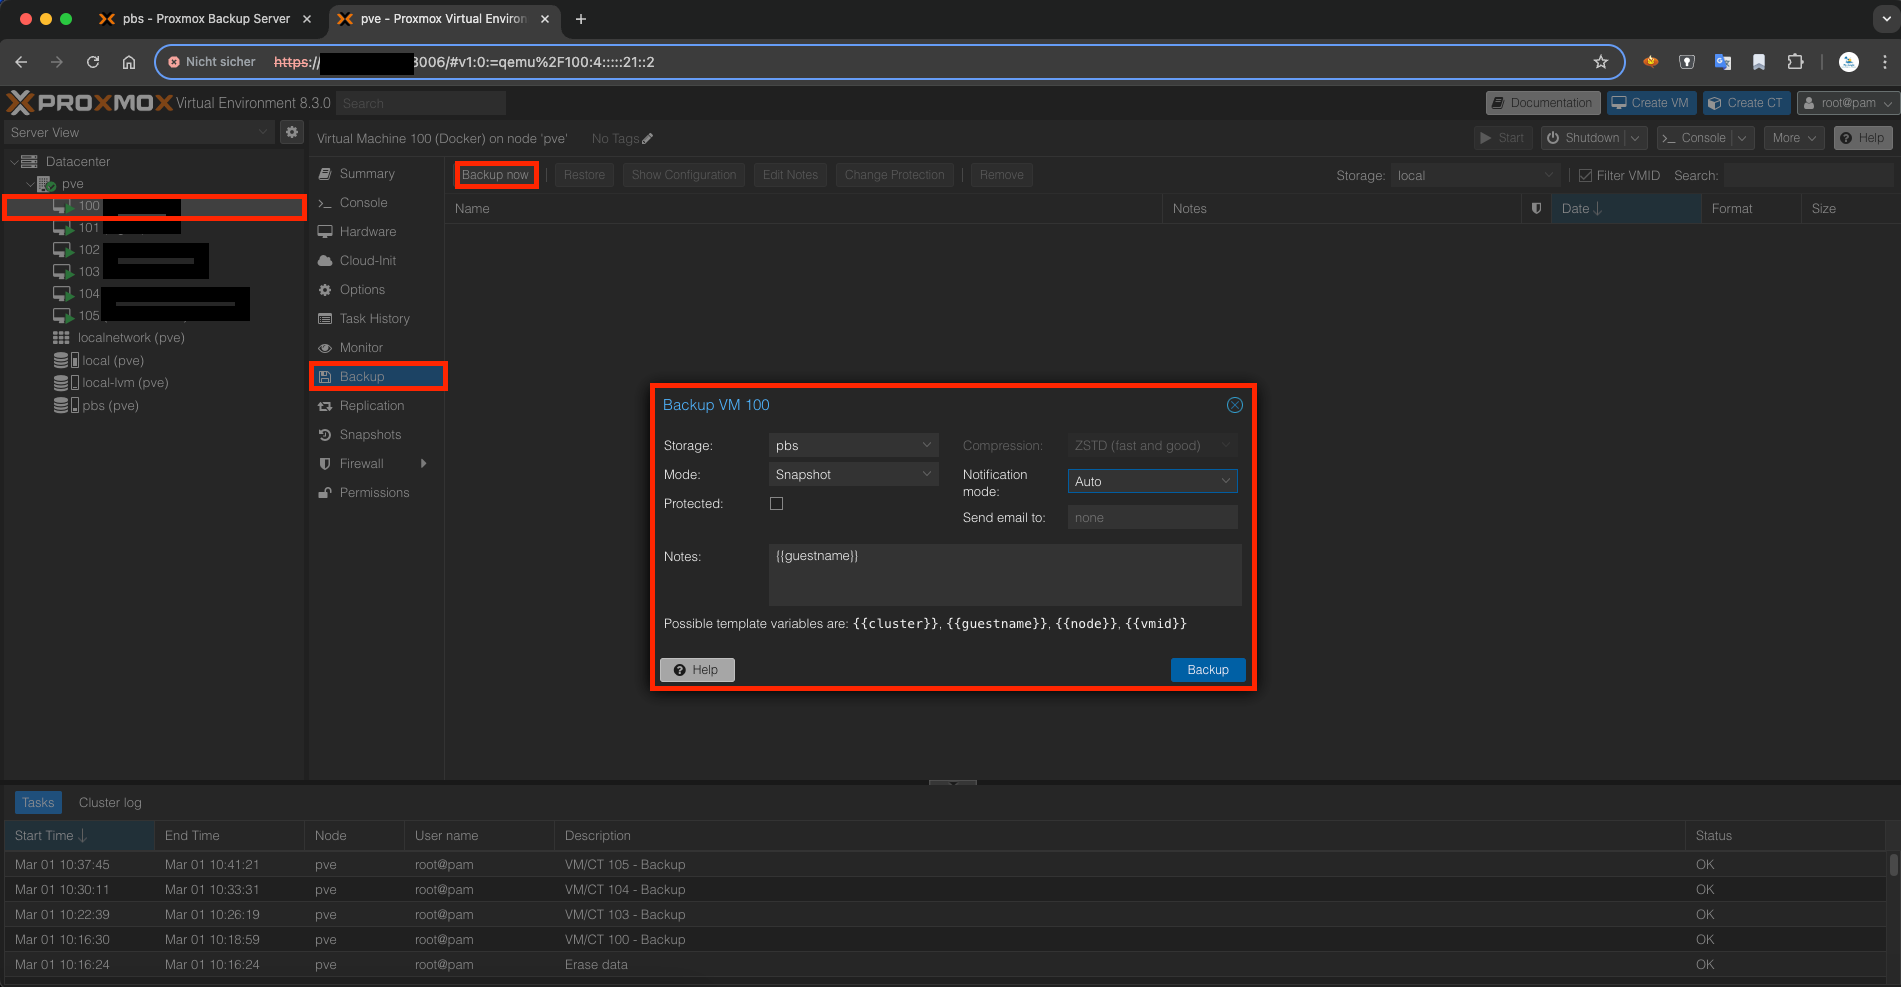Select storage pbs in the server tree
This screenshot has height=987, width=1901.
click(x=107, y=405)
